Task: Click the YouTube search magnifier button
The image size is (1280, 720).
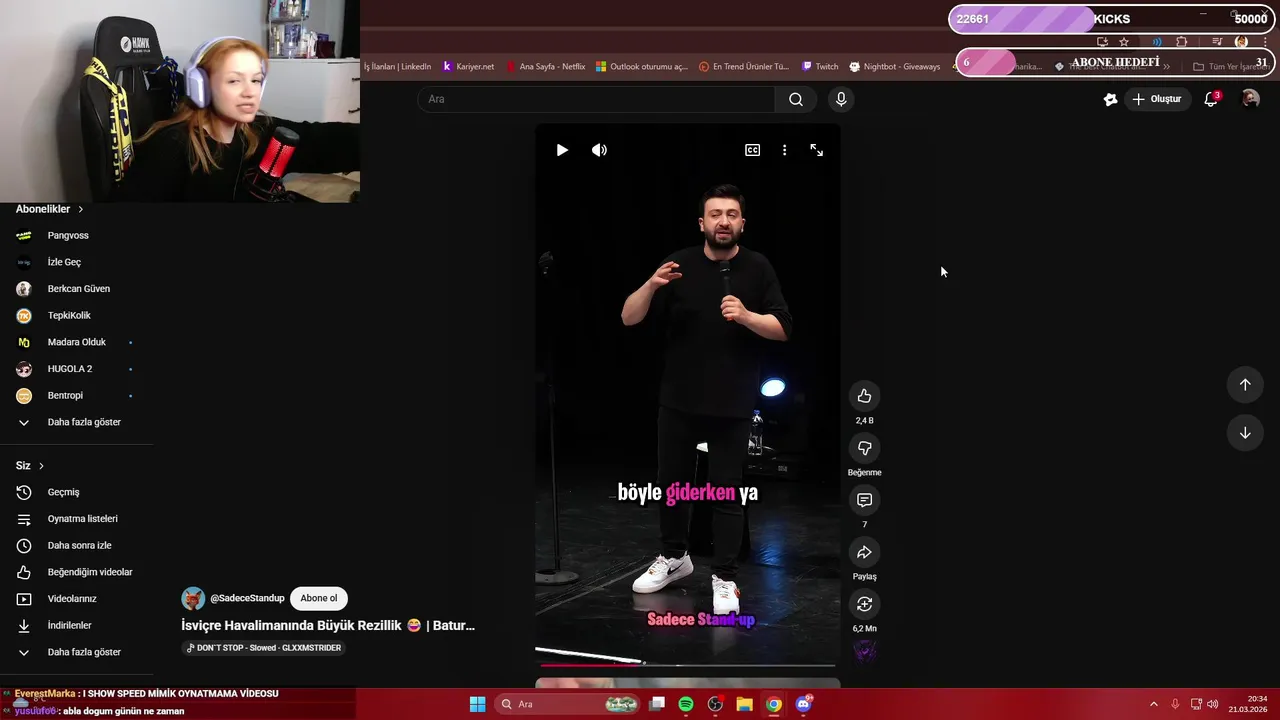Action: [x=796, y=99]
